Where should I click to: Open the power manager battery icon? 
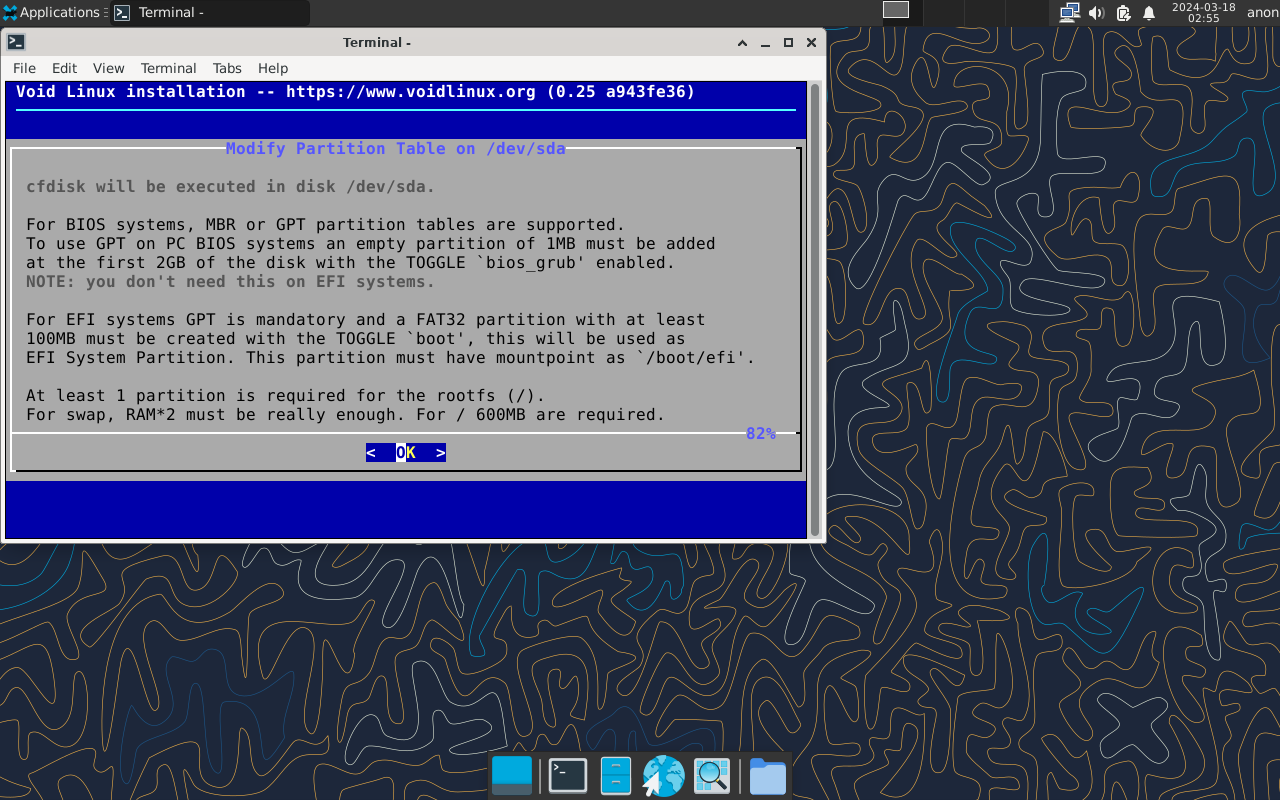1123,12
